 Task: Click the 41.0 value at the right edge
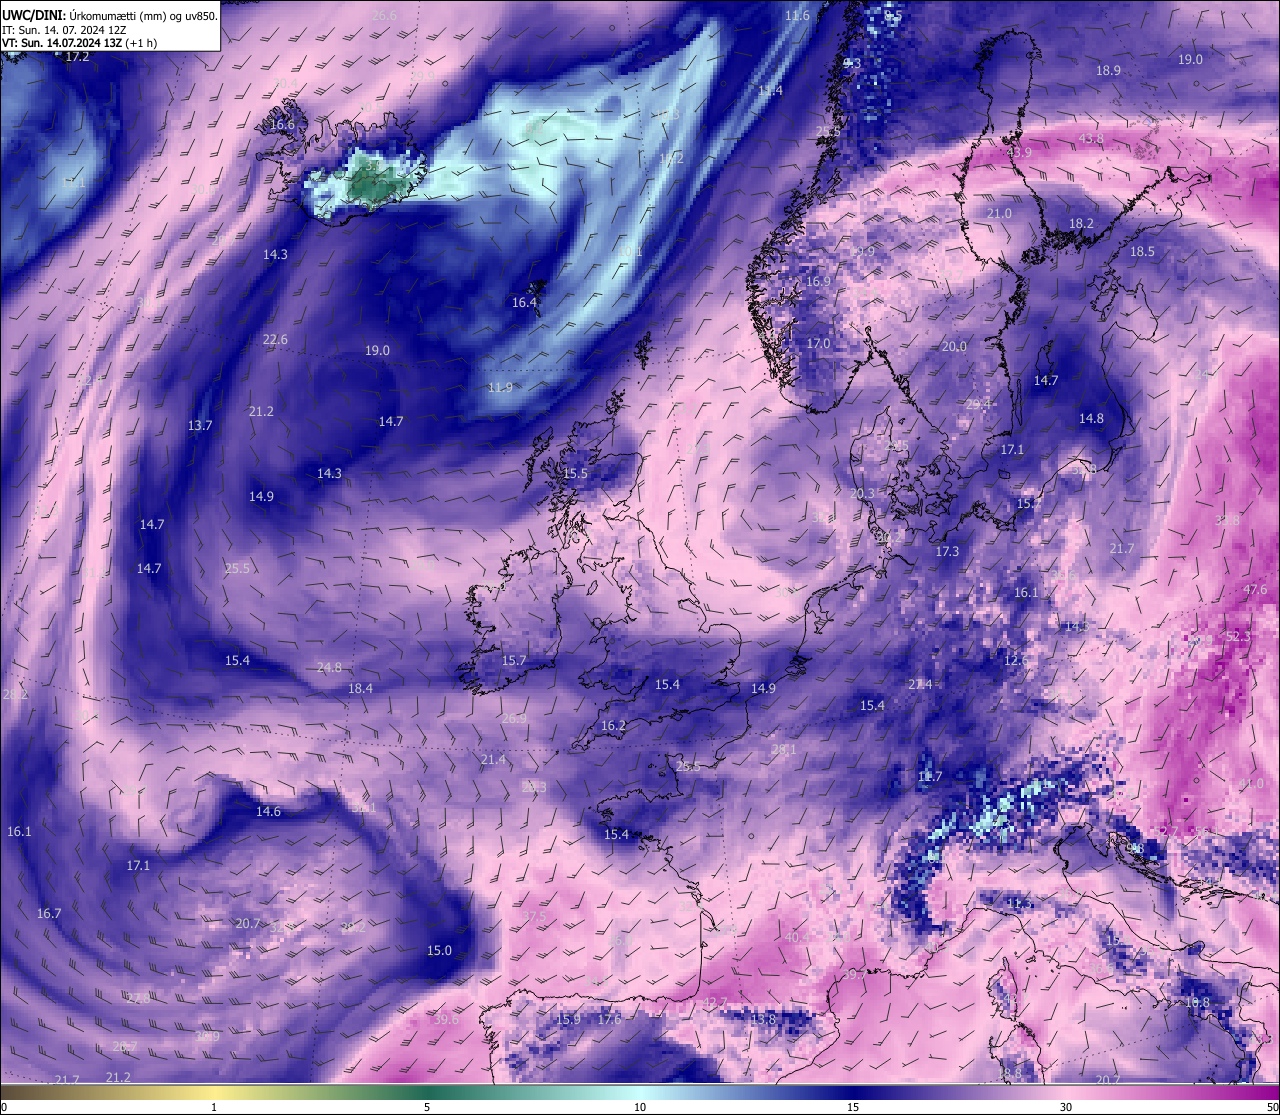point(1251,784)
